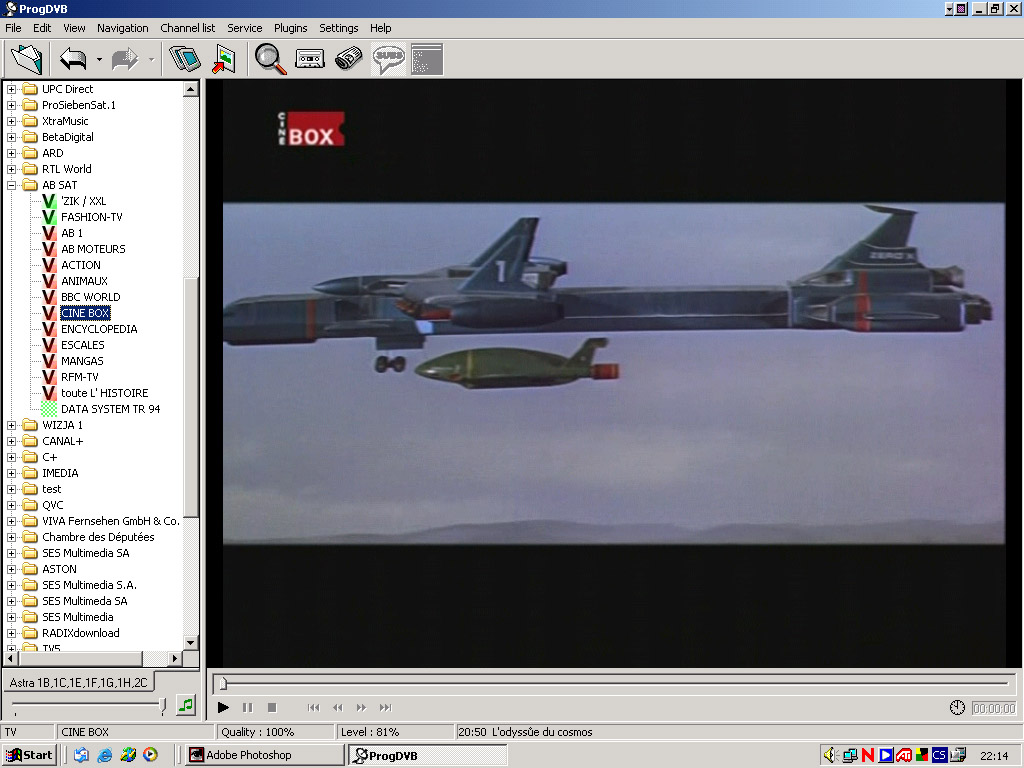Open the File menu

[13, 28]
